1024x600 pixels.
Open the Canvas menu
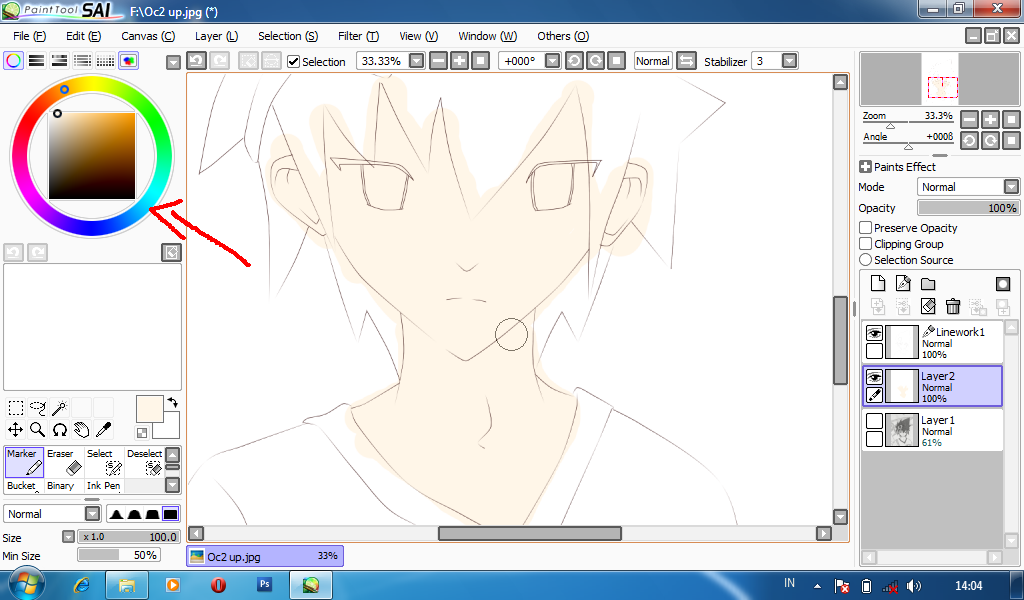[148, 36]
